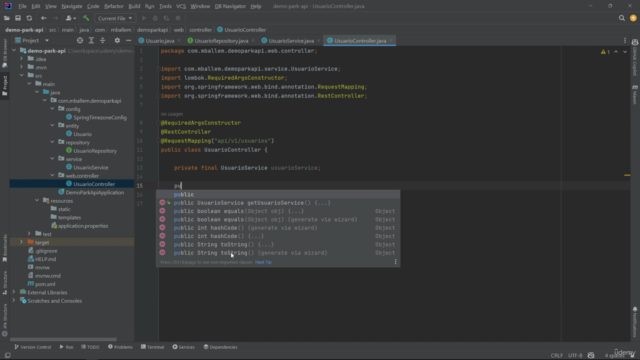Viewport: 640px width, 360px height.
Task: Open the Notifications side panel
Action: [x=635, y=322]
